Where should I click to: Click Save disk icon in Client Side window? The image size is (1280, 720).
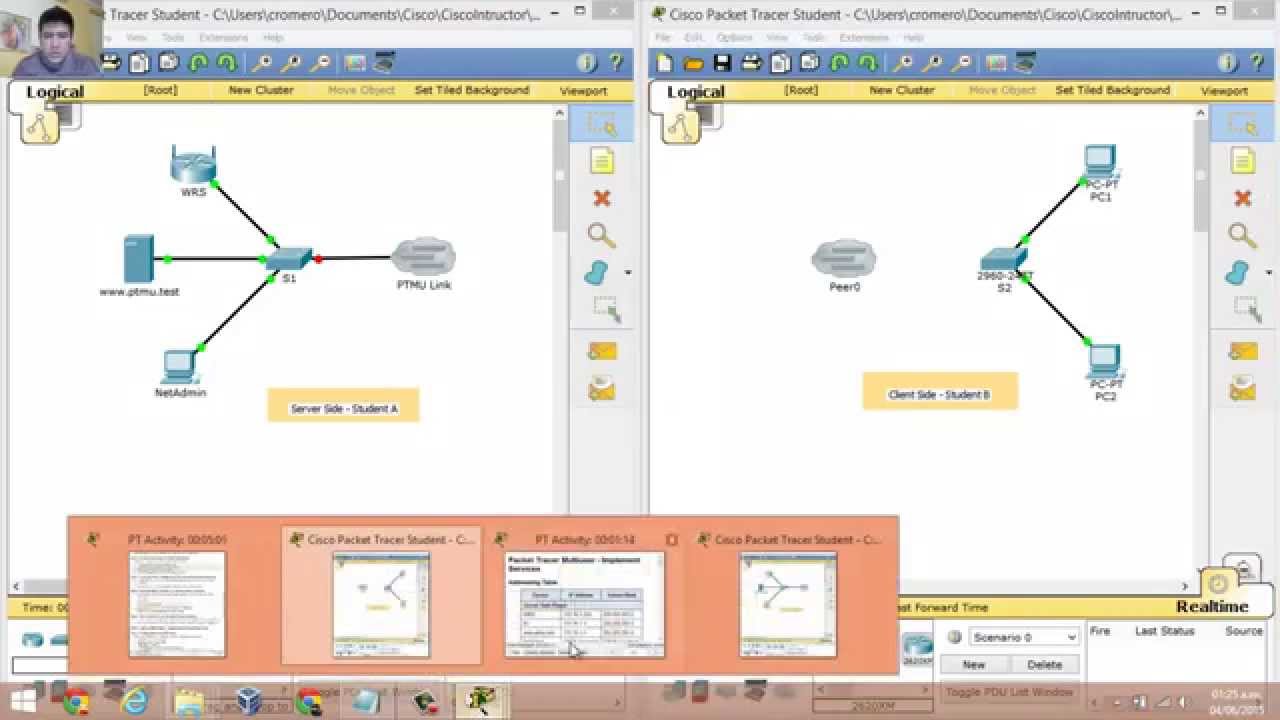coord(722,63)
